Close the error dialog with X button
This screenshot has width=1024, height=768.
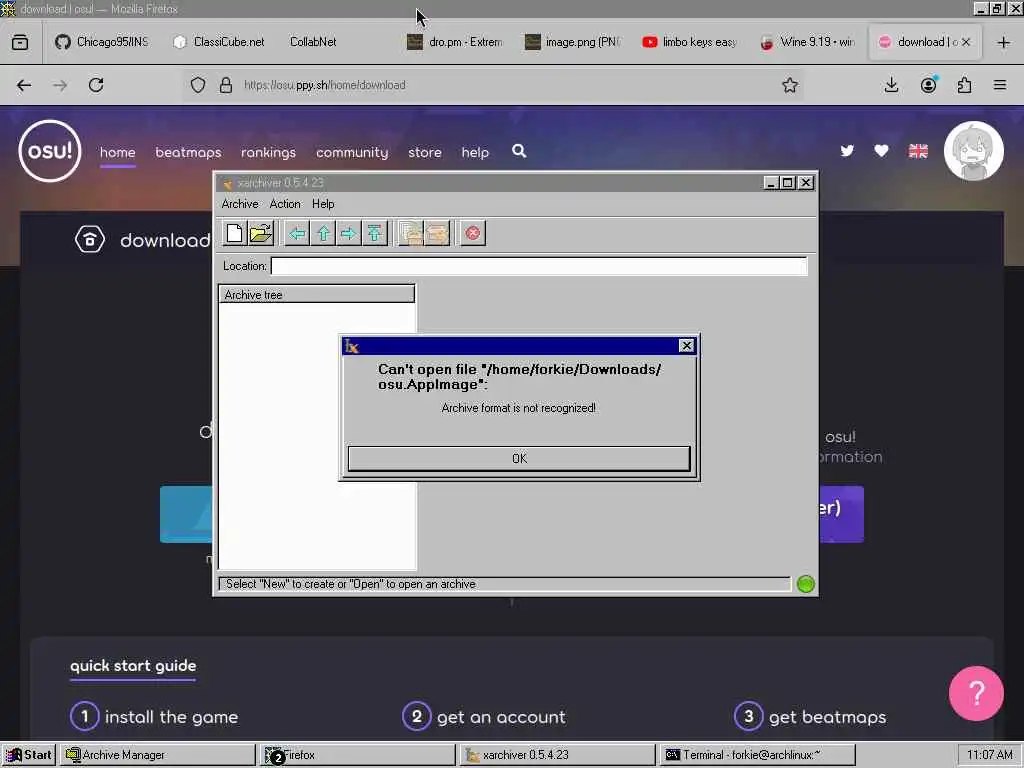[x=686, y=345]
